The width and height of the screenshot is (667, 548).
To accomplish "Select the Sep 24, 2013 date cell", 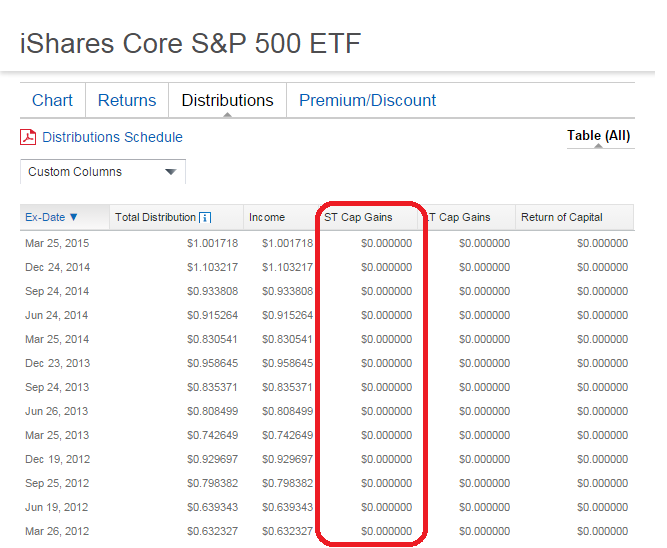I will pyautogui.click(x=57, y=387).
